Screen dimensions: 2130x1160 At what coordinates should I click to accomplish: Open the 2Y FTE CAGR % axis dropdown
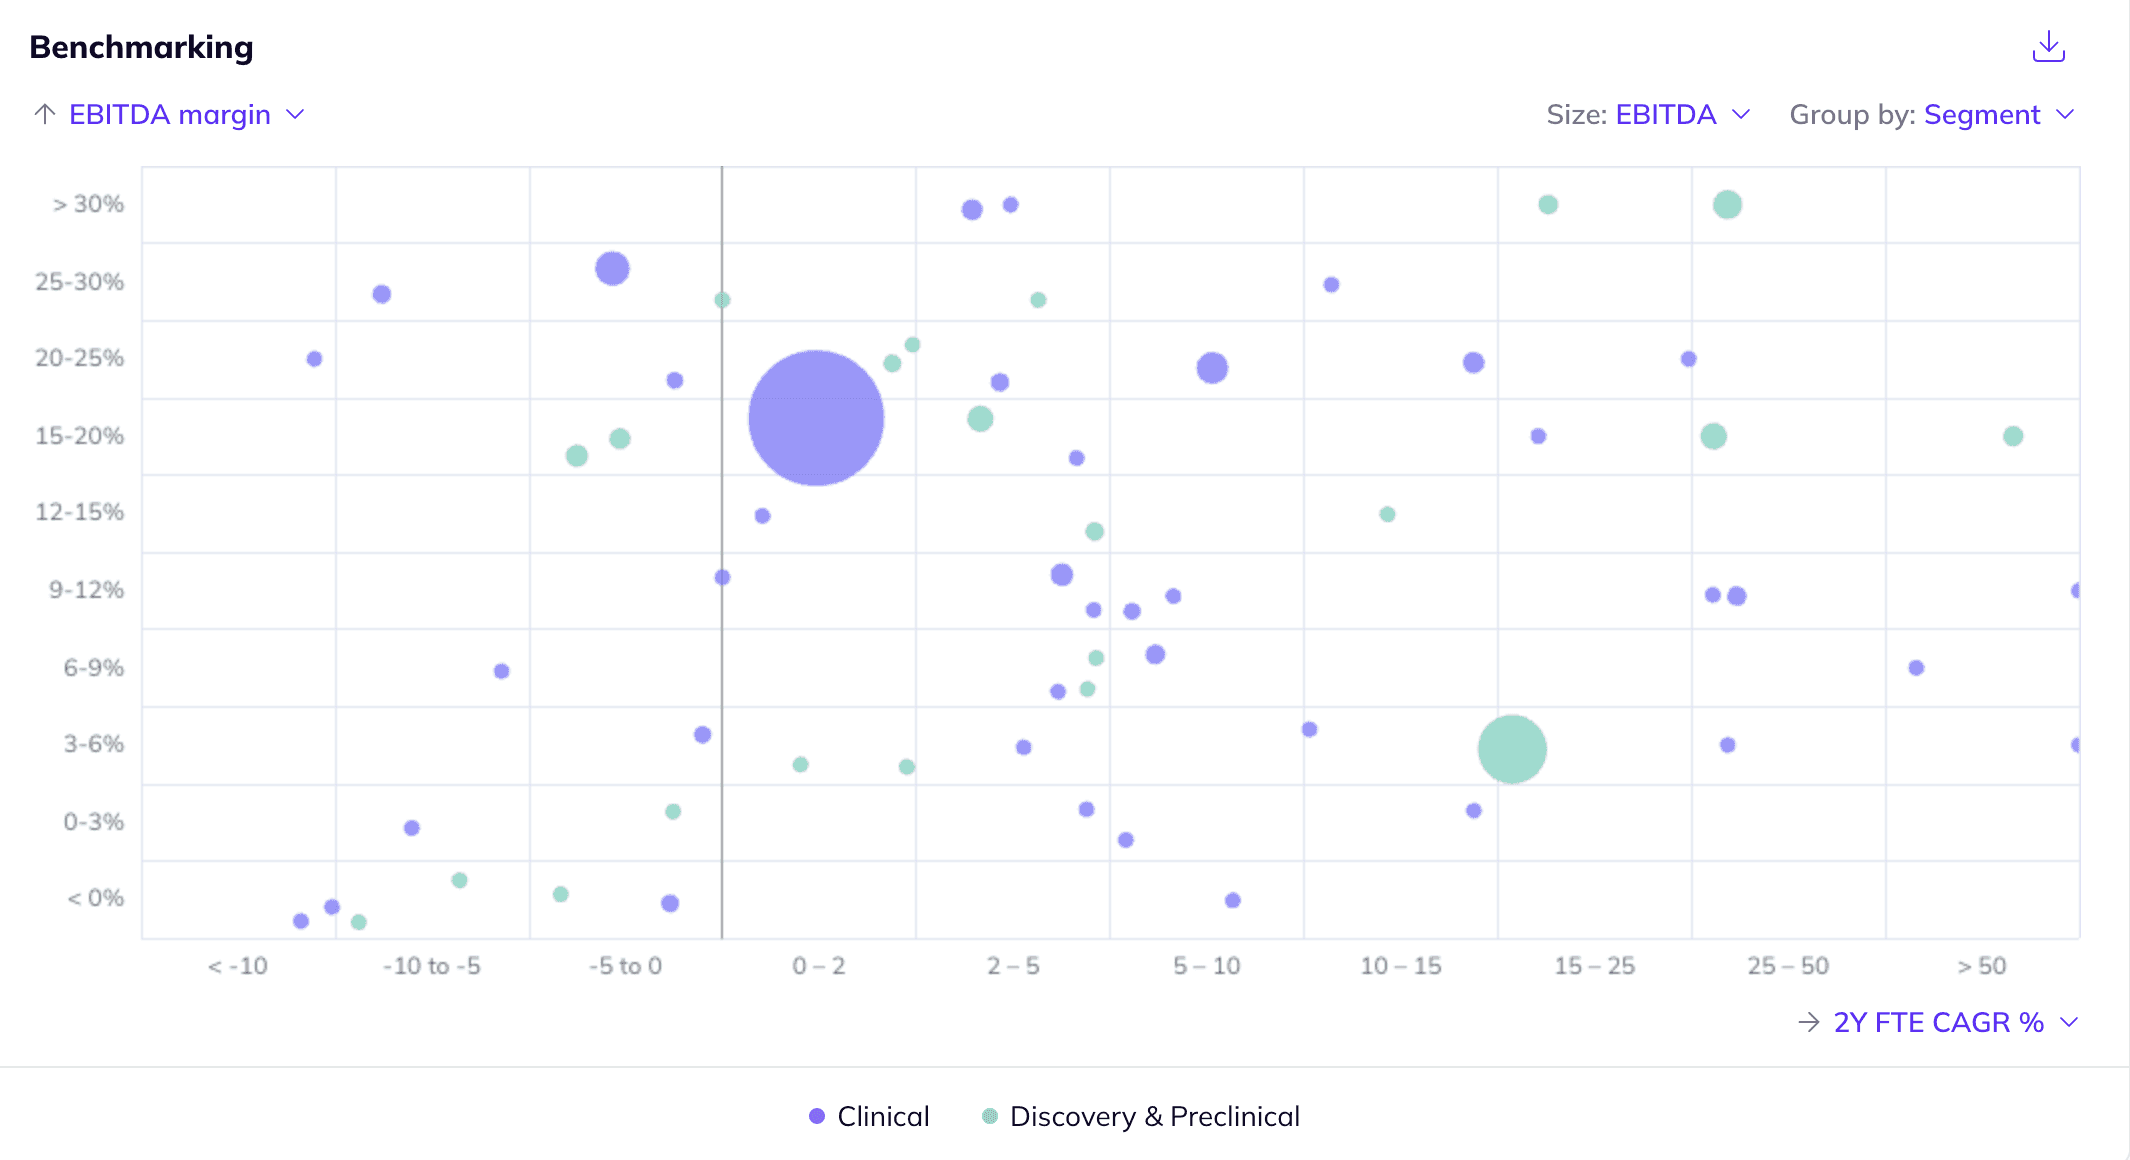tap(1938, 1022)
